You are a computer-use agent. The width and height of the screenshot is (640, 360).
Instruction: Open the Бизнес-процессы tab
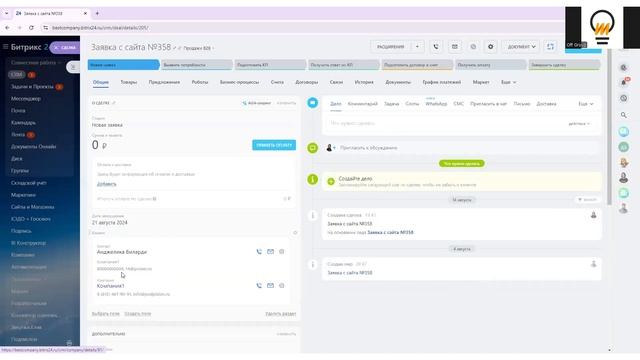239,82
